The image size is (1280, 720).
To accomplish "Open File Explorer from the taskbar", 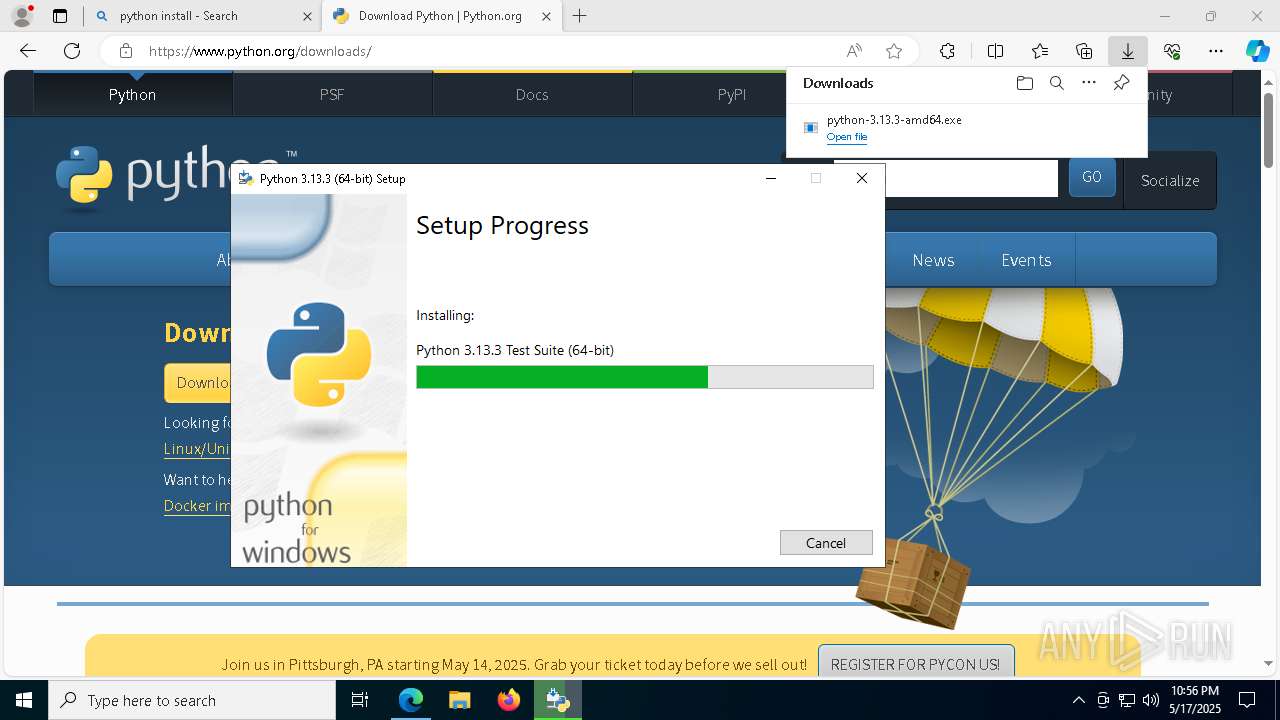I will tap(459, 700).
